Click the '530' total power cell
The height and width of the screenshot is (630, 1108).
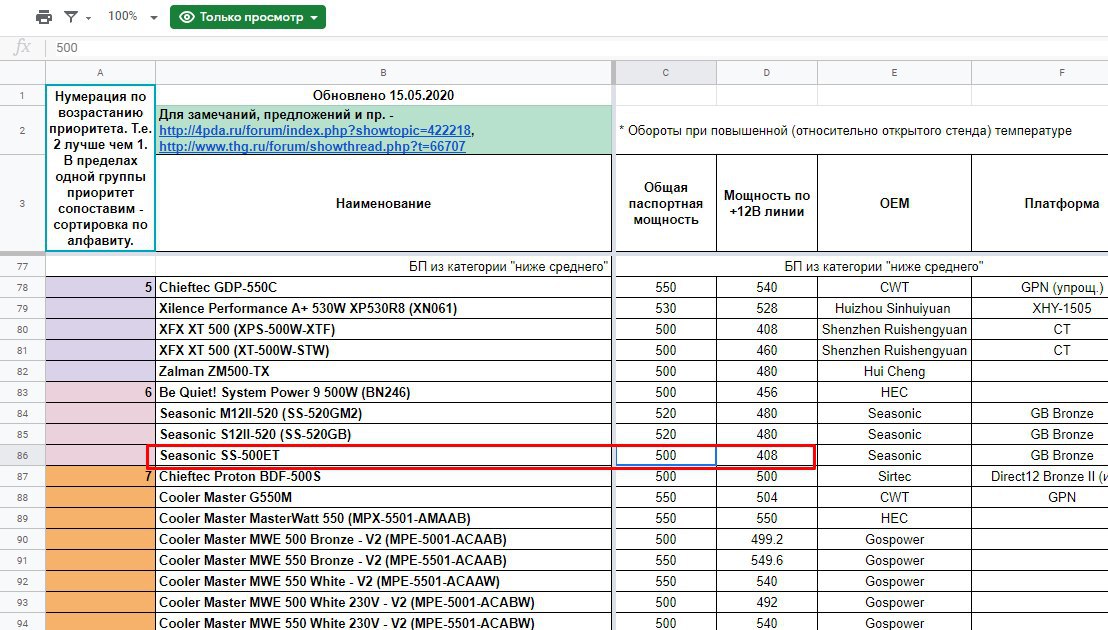pyautogui.click(x=666, y=309)
